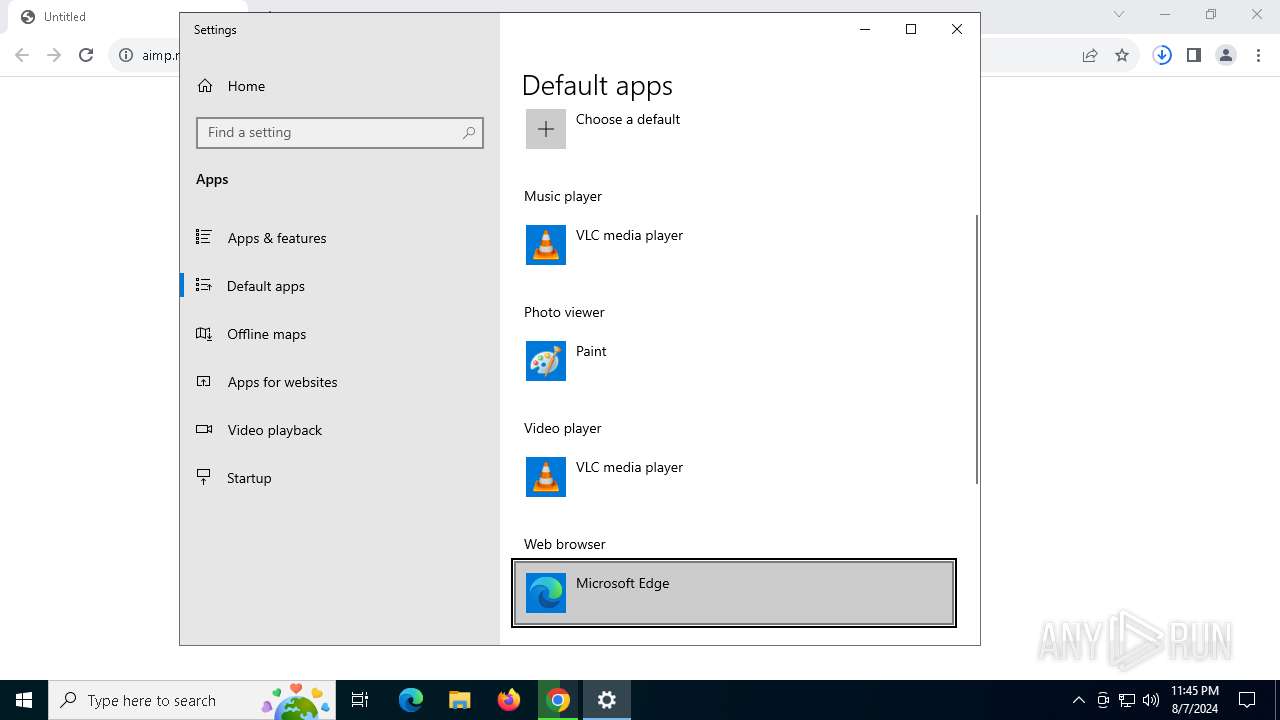Click Chrome site info icon in address bar
The width and height of the screenshot is (1280, 720).
126,55
